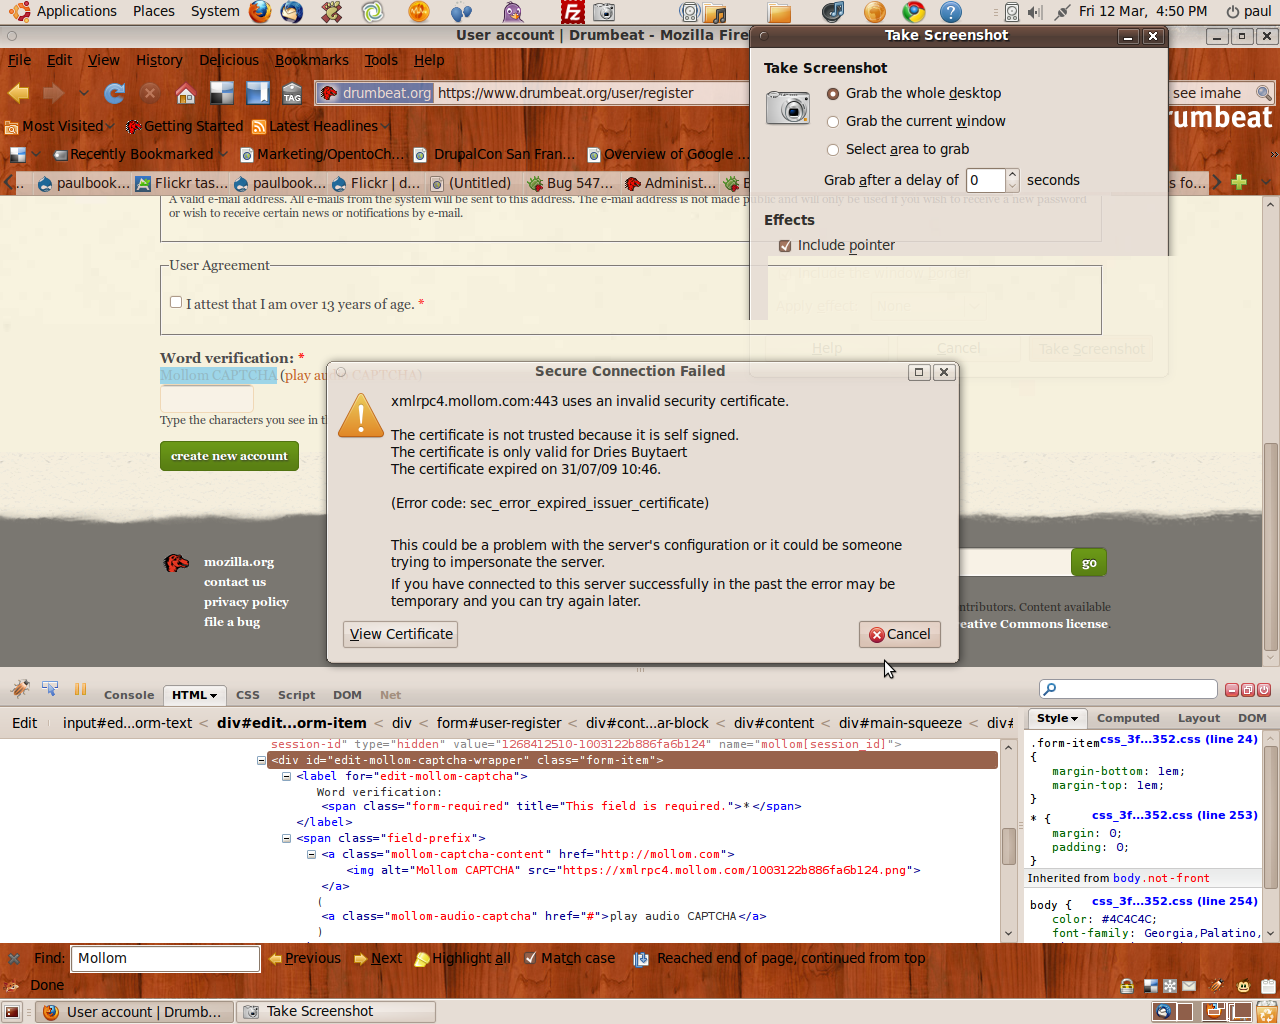Open the back/forward history dropdown arrow
The height and width of the screenshot is (1024, 1280).
[x=84, y=93]
